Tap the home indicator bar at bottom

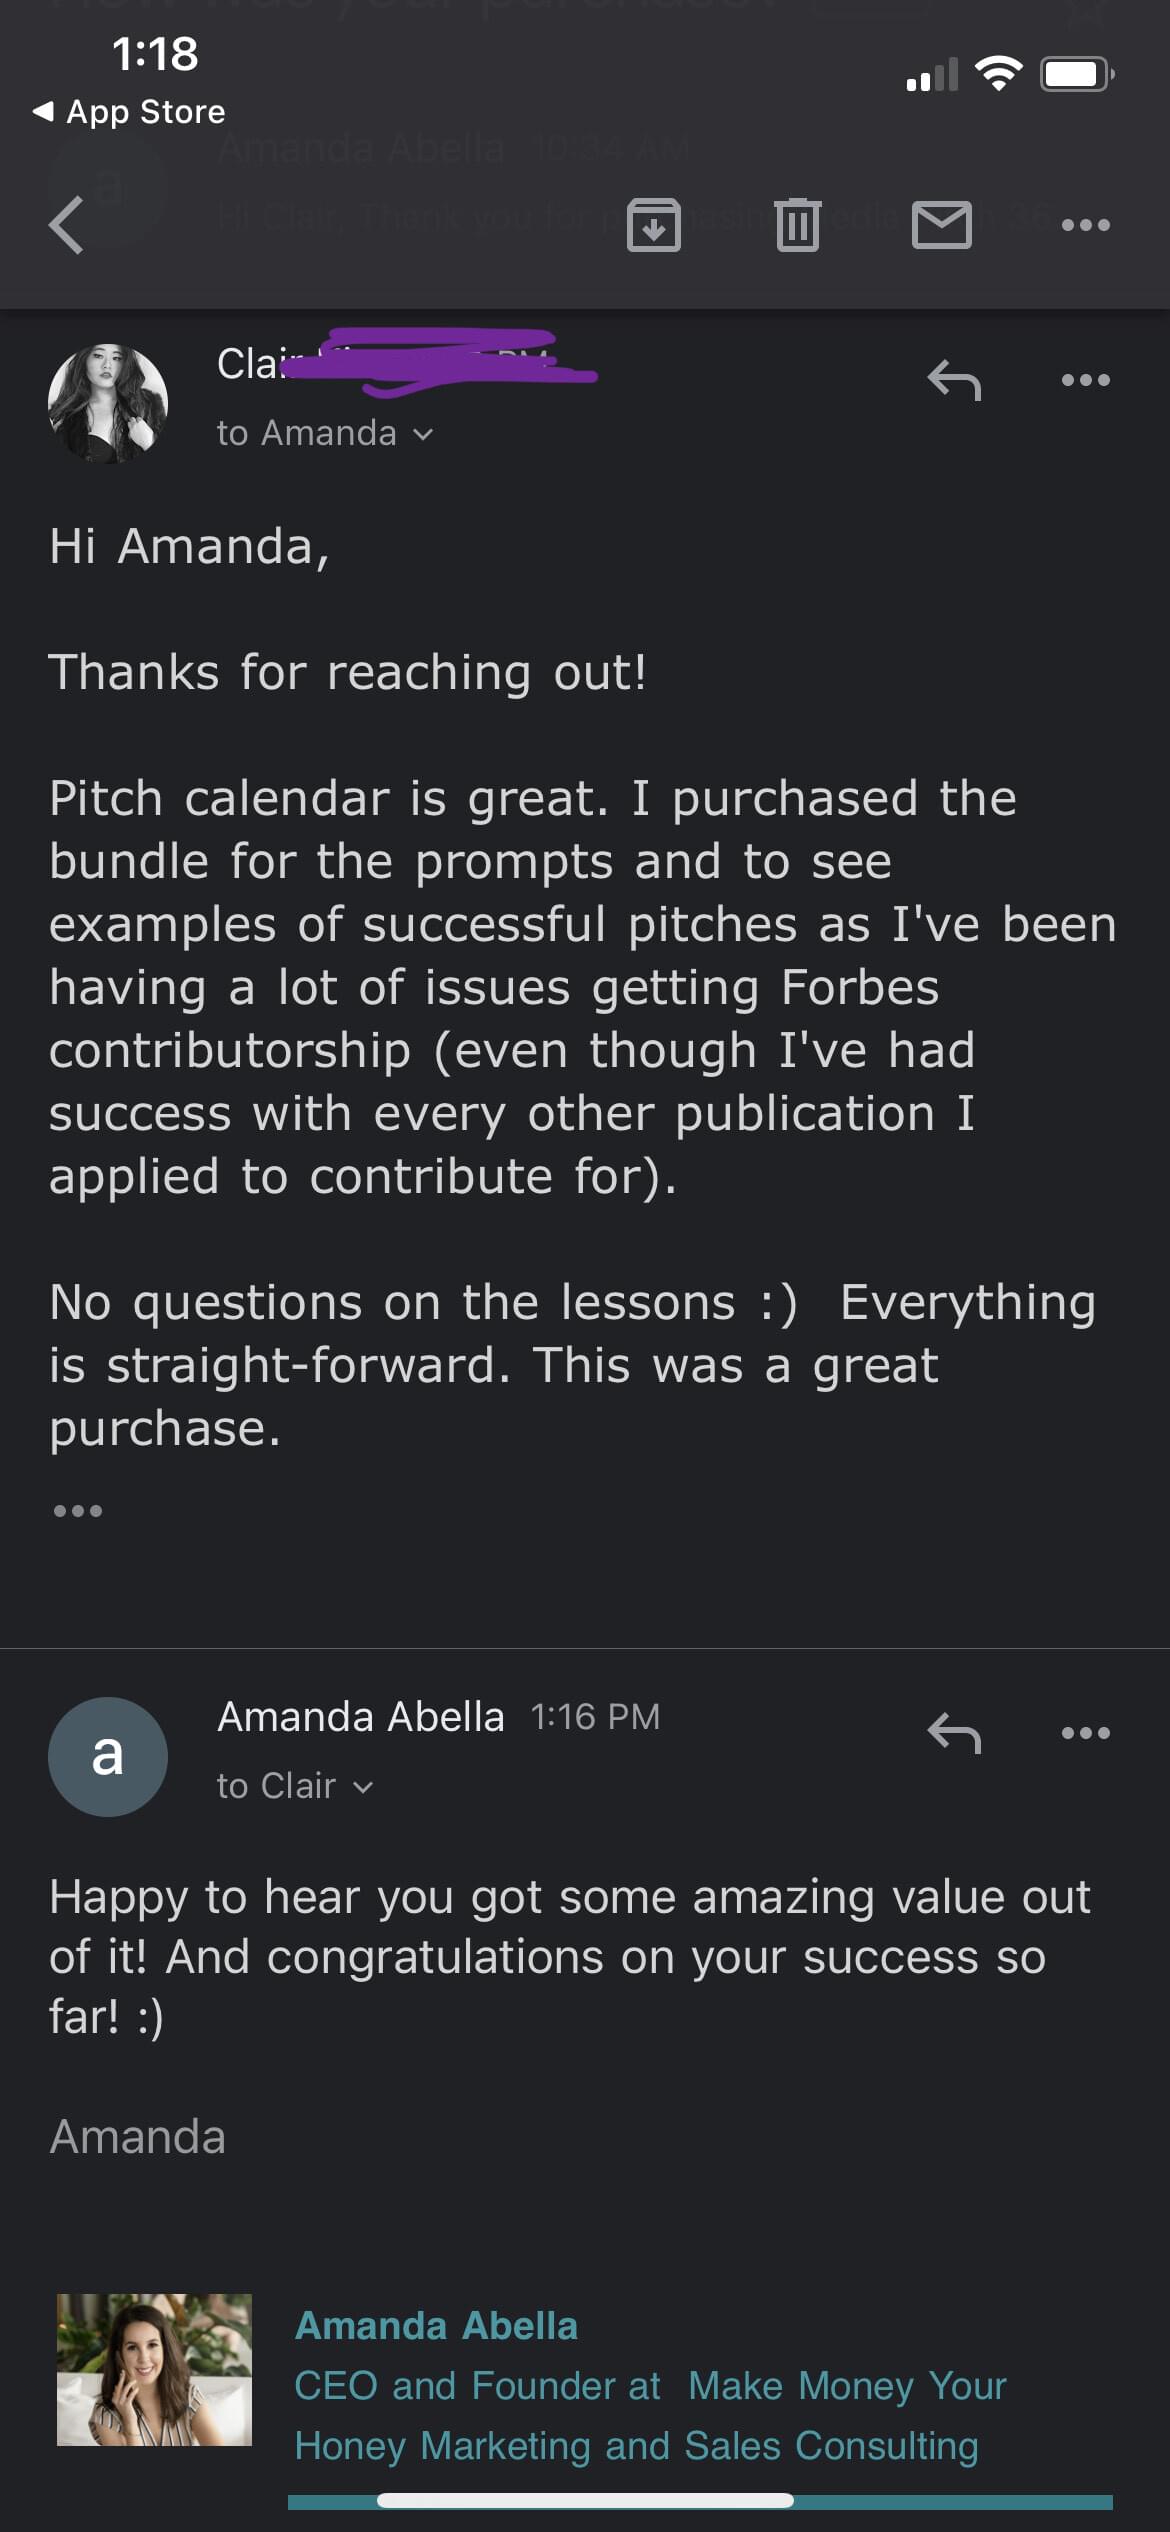585,2500
